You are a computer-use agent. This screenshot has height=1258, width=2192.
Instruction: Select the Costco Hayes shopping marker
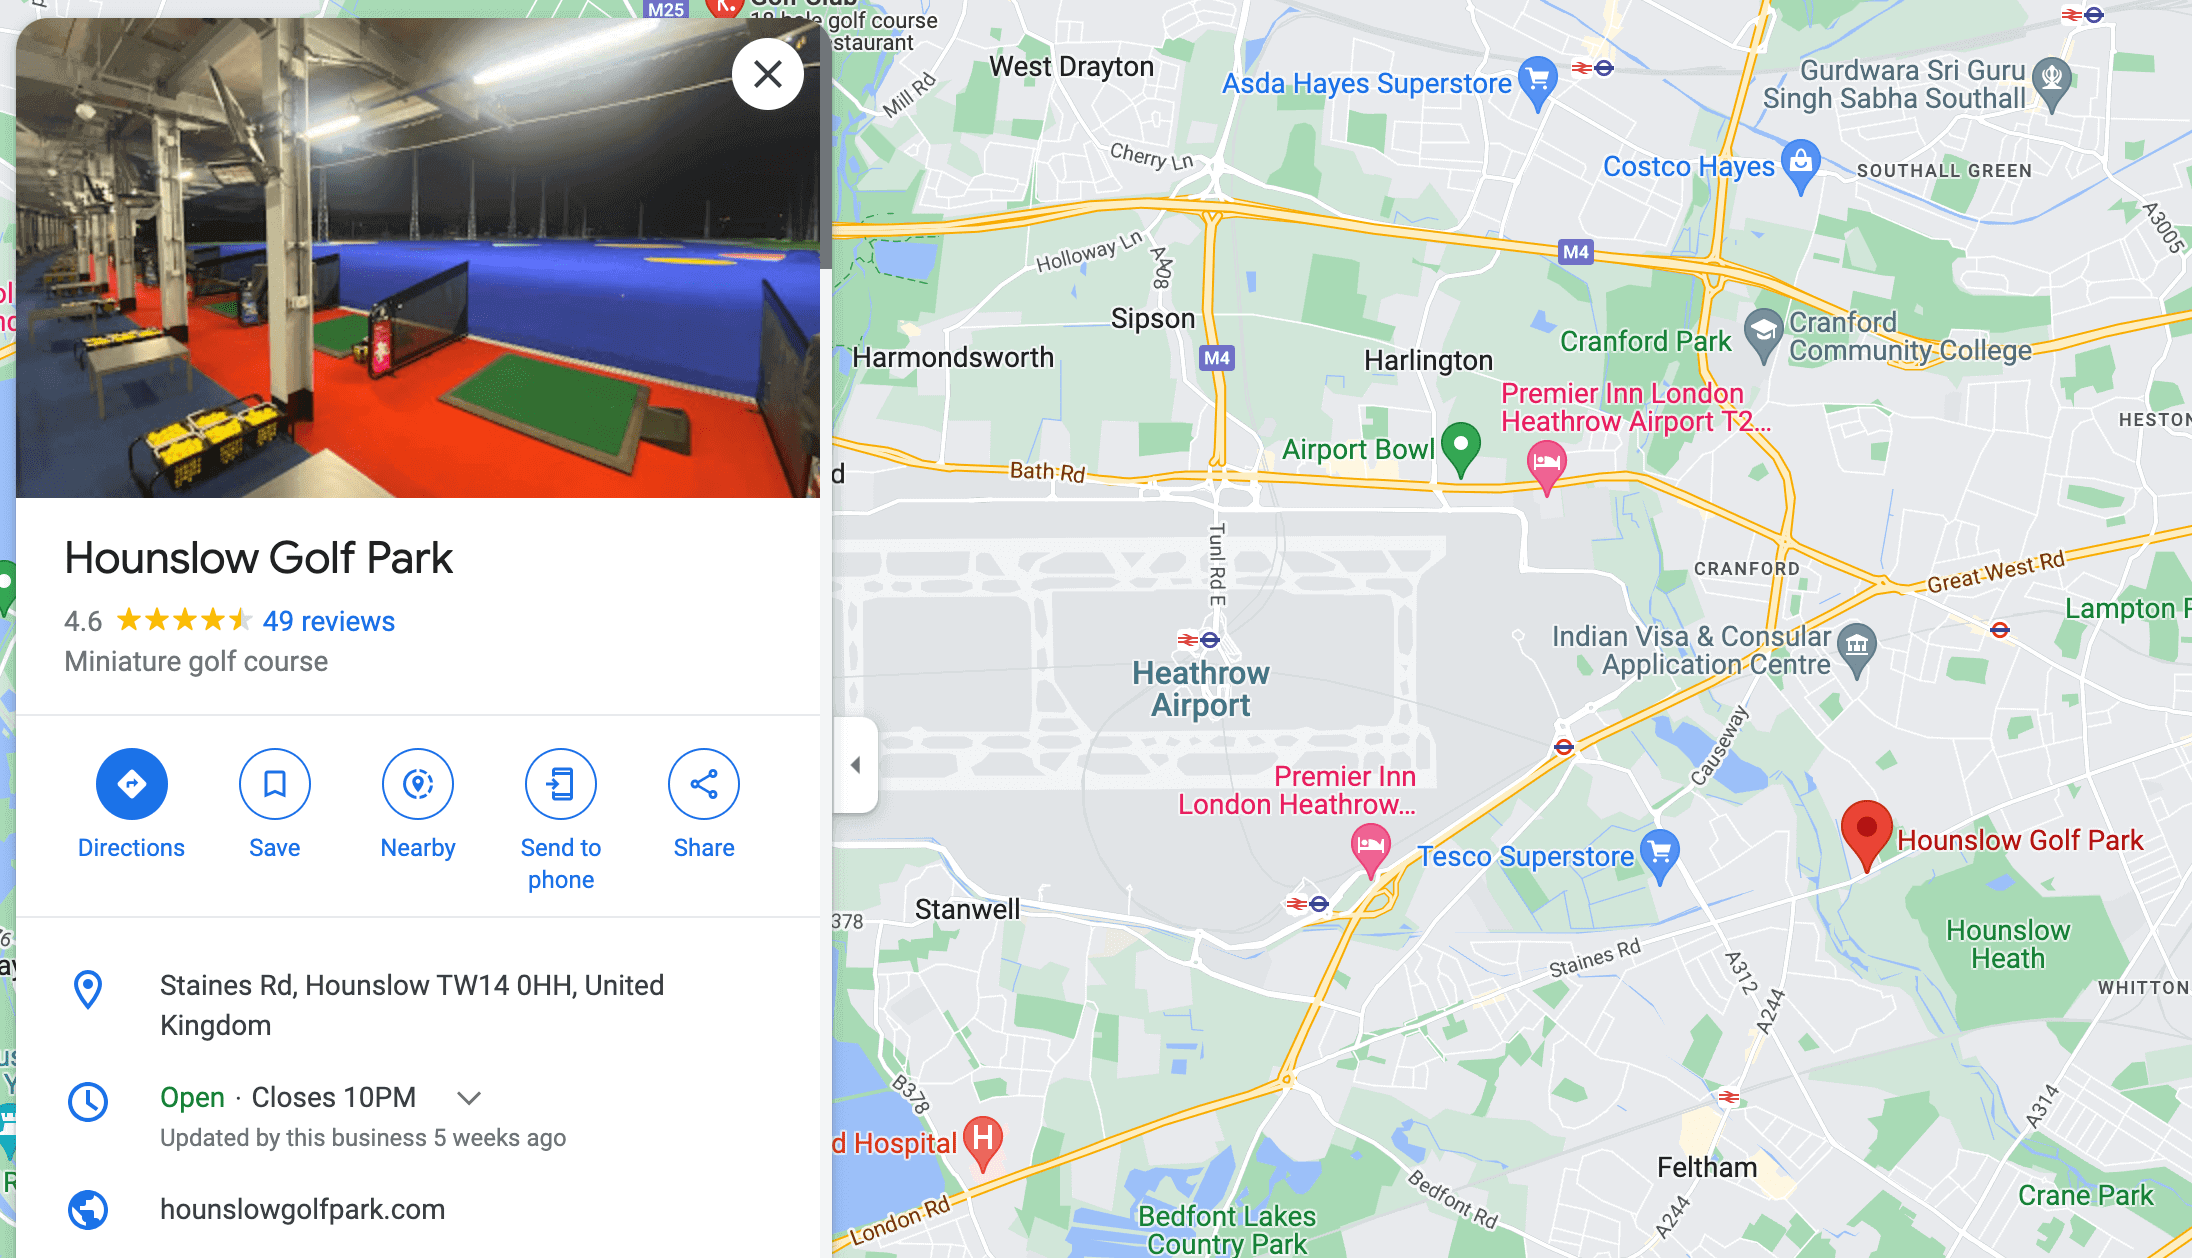point(1801,165)
